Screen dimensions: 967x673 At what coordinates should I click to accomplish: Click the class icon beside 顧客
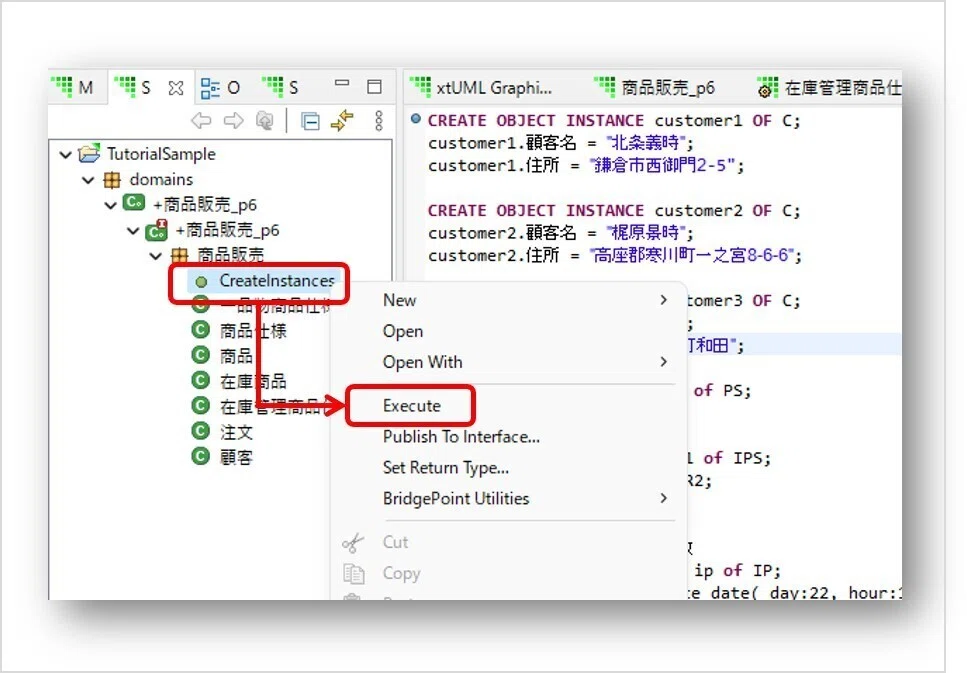(x=200, y=456)
